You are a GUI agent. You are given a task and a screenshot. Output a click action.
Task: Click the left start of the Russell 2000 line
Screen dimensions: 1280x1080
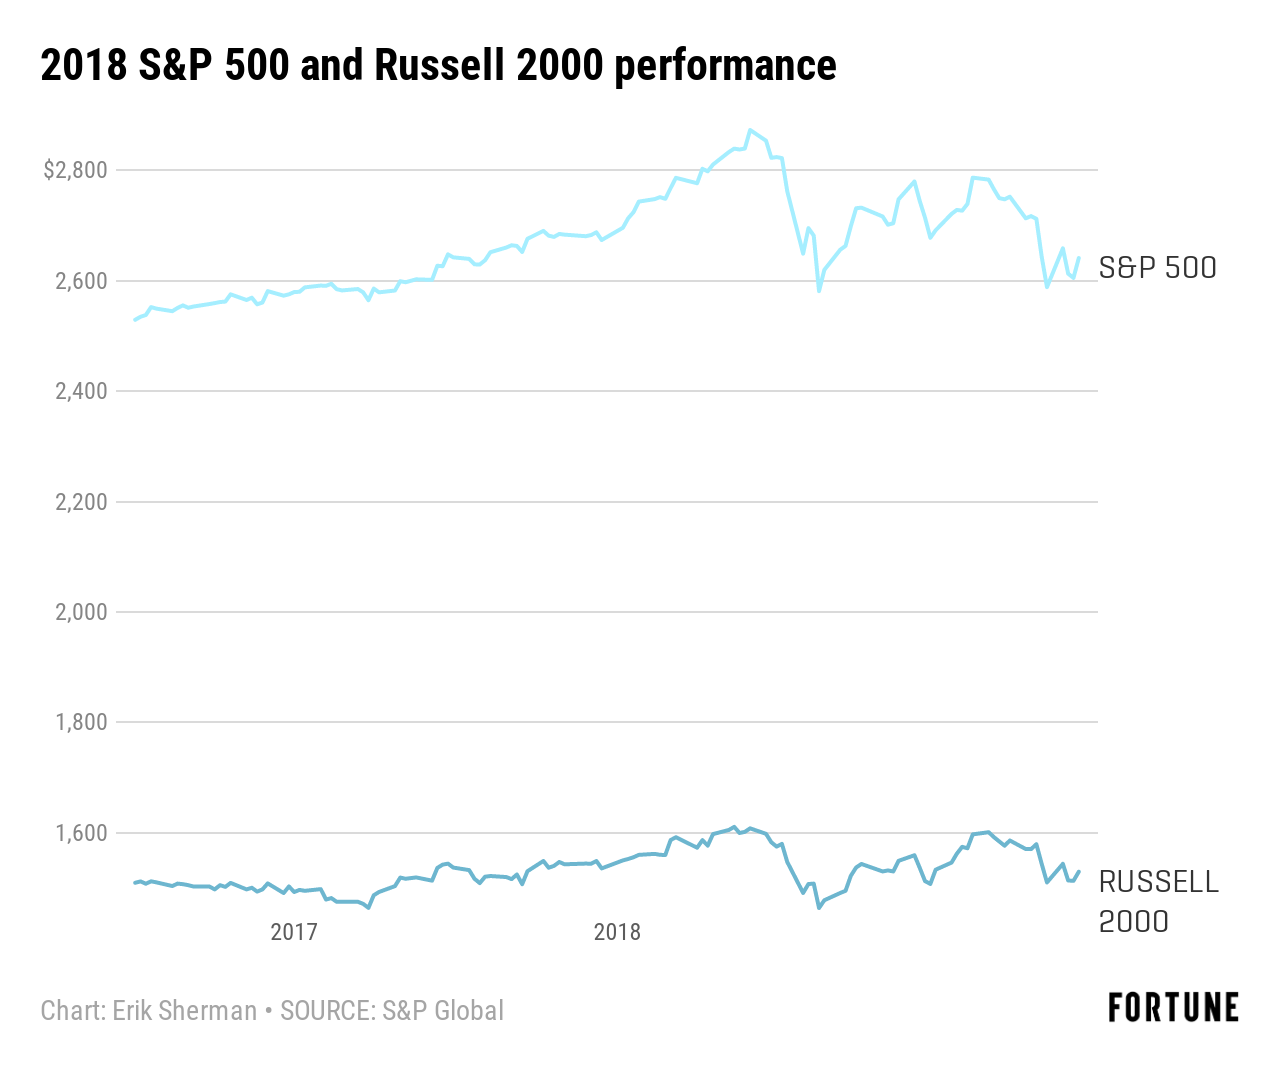tap(135, 882)
